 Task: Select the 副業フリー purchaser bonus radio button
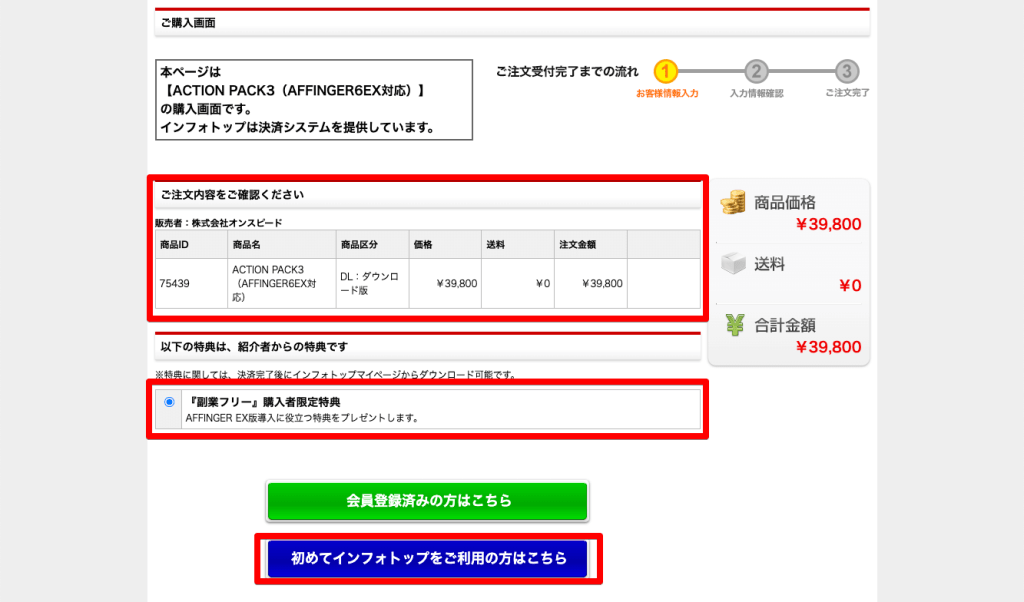coord(169,402)
